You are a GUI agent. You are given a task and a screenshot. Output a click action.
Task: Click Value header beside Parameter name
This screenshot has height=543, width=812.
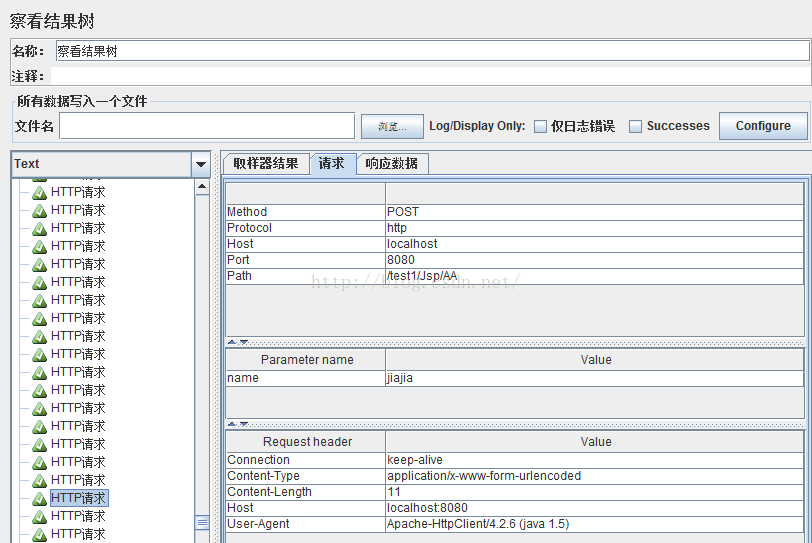595,360
